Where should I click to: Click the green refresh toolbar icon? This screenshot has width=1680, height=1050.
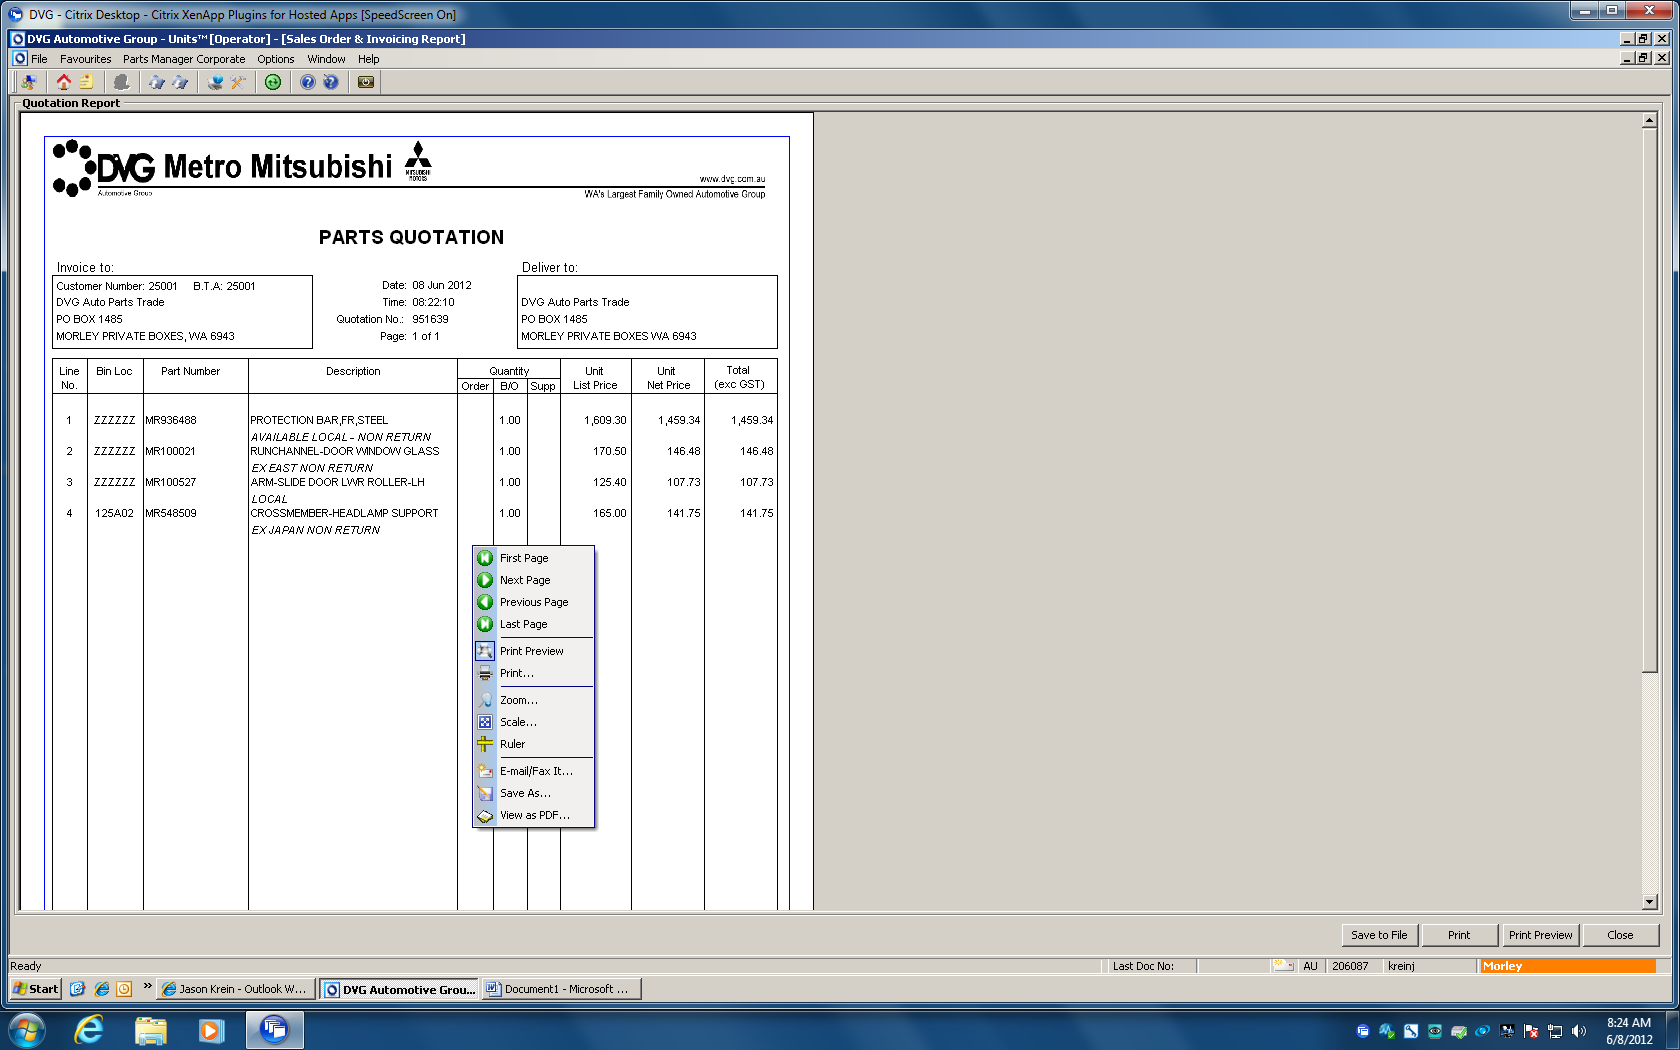click(x=273, y=82)
